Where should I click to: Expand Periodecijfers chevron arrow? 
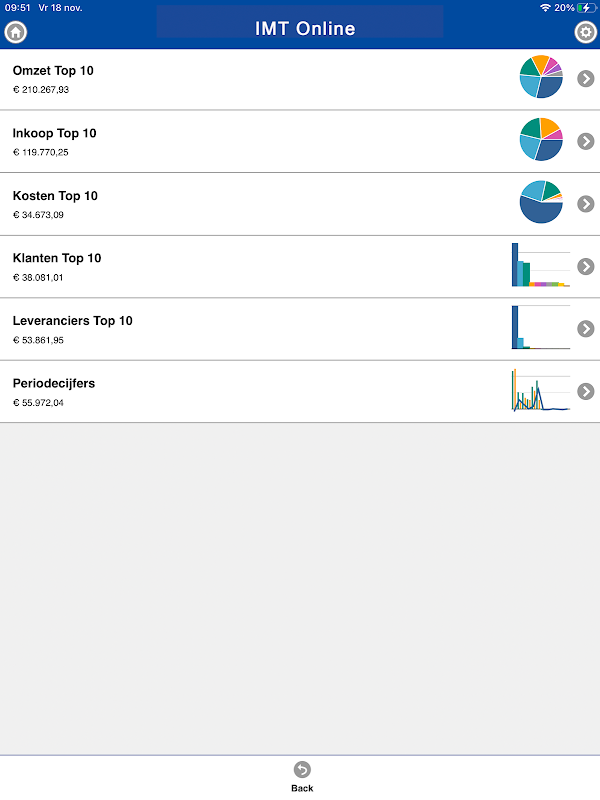[x=586, y=391]
